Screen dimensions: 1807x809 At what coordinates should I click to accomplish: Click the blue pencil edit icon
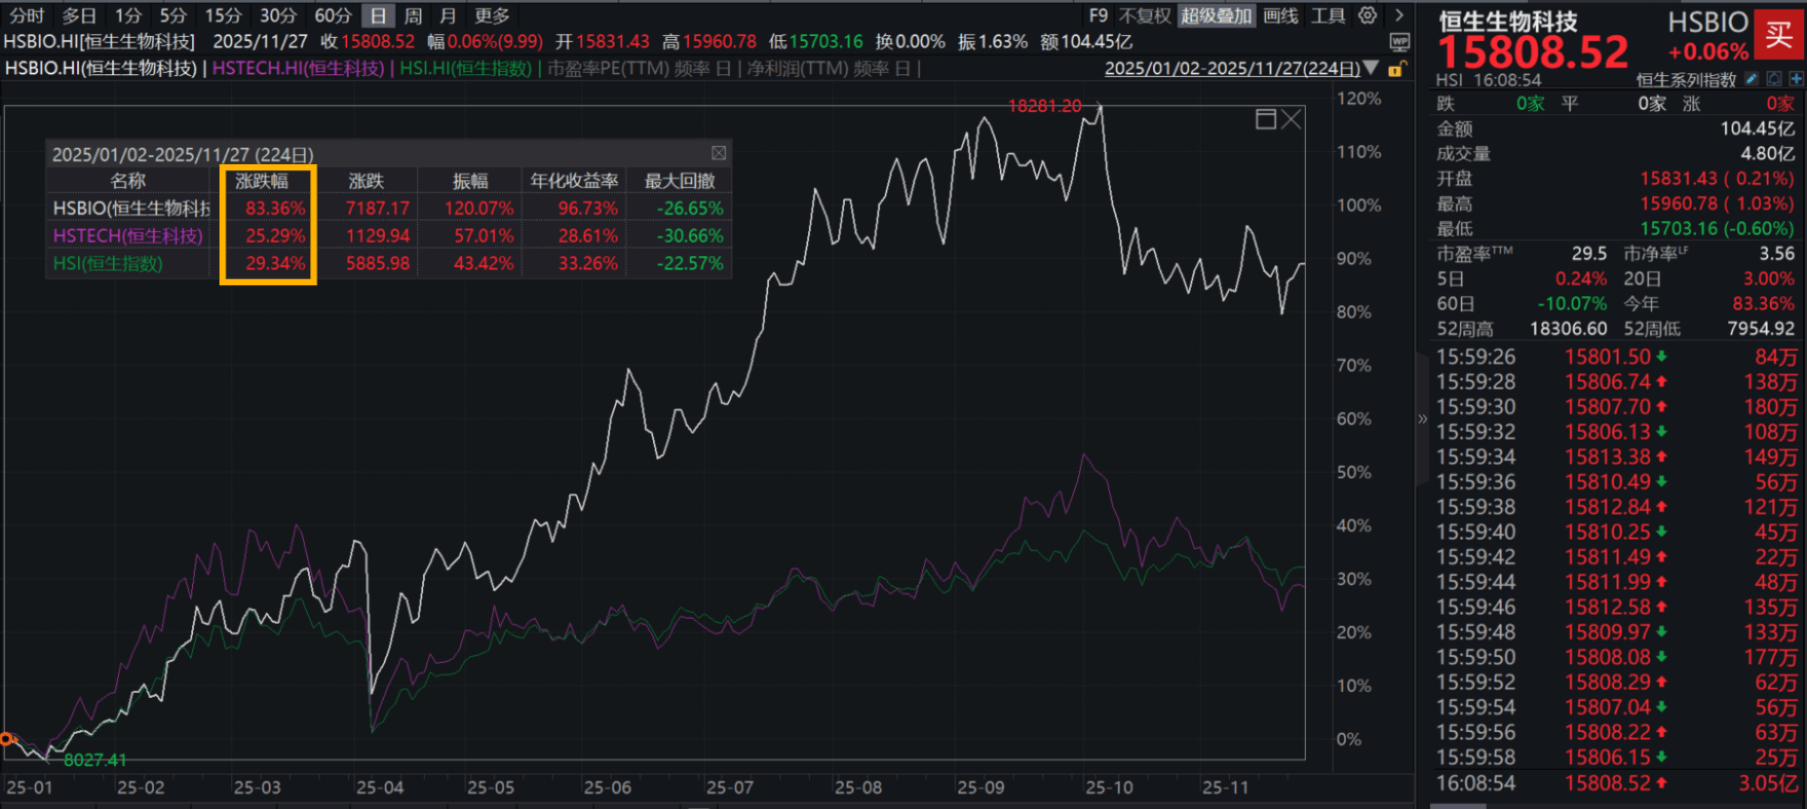point(1751,79)
